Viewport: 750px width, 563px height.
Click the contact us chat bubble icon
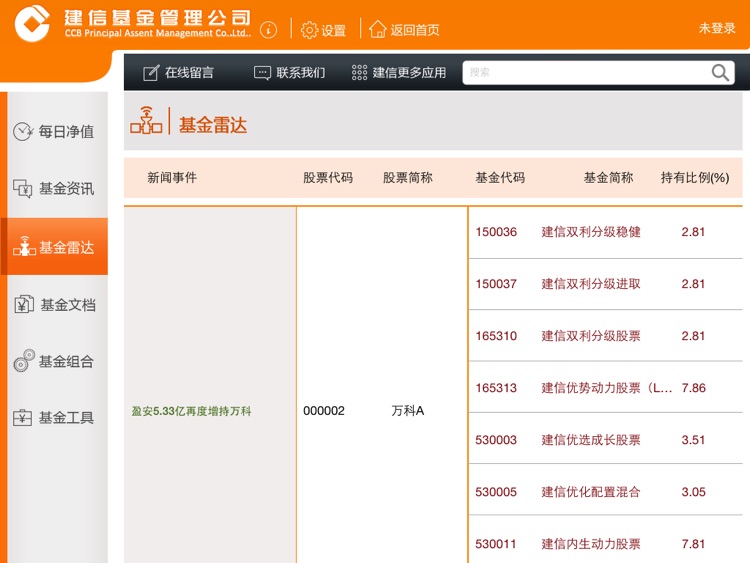[x=262, y=73]
